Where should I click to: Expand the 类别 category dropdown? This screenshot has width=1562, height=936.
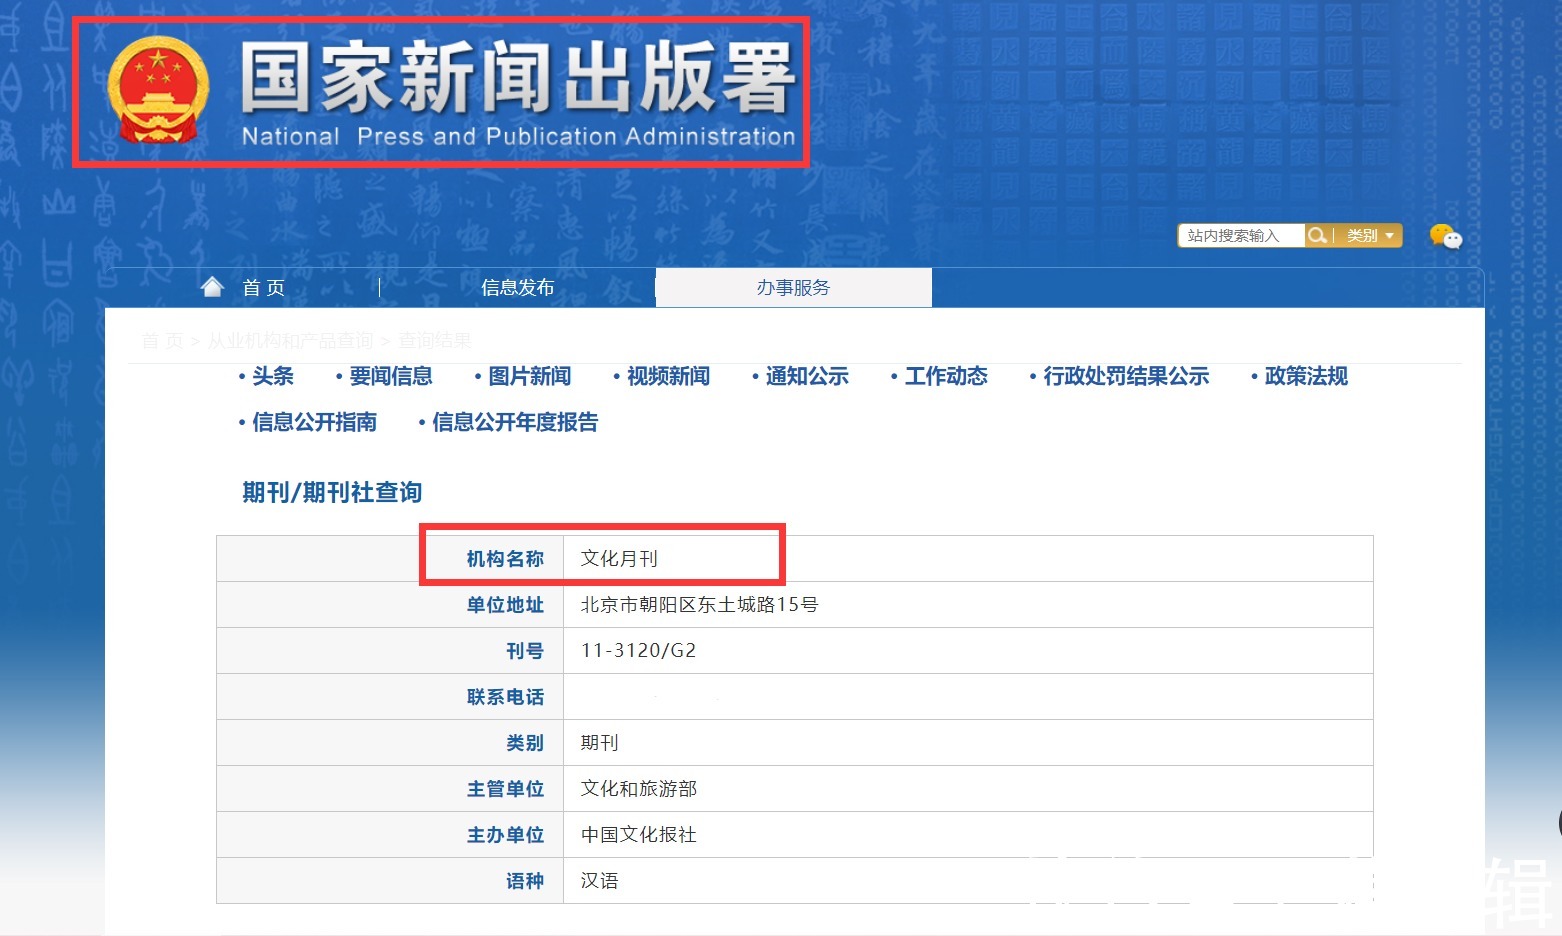(1369, 236)
